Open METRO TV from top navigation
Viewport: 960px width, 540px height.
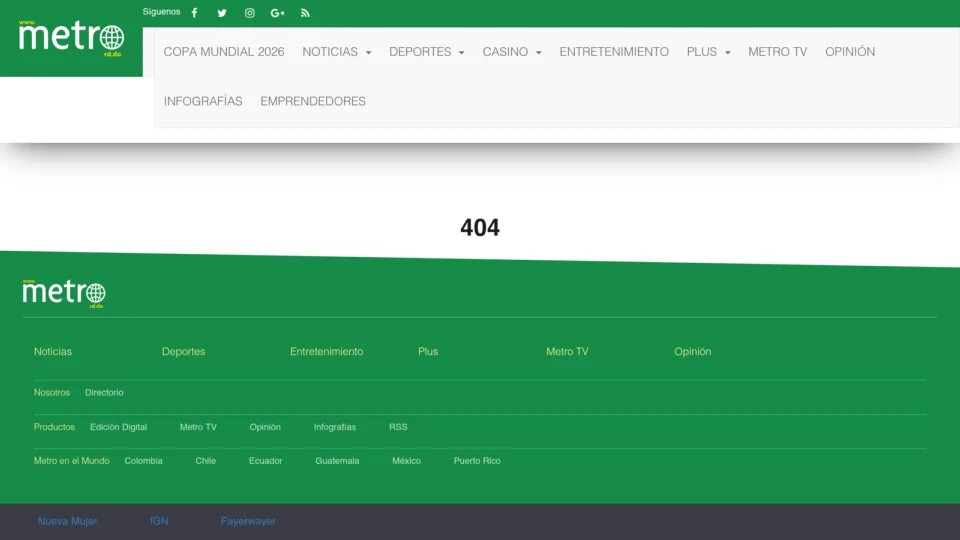coord(778,52)
